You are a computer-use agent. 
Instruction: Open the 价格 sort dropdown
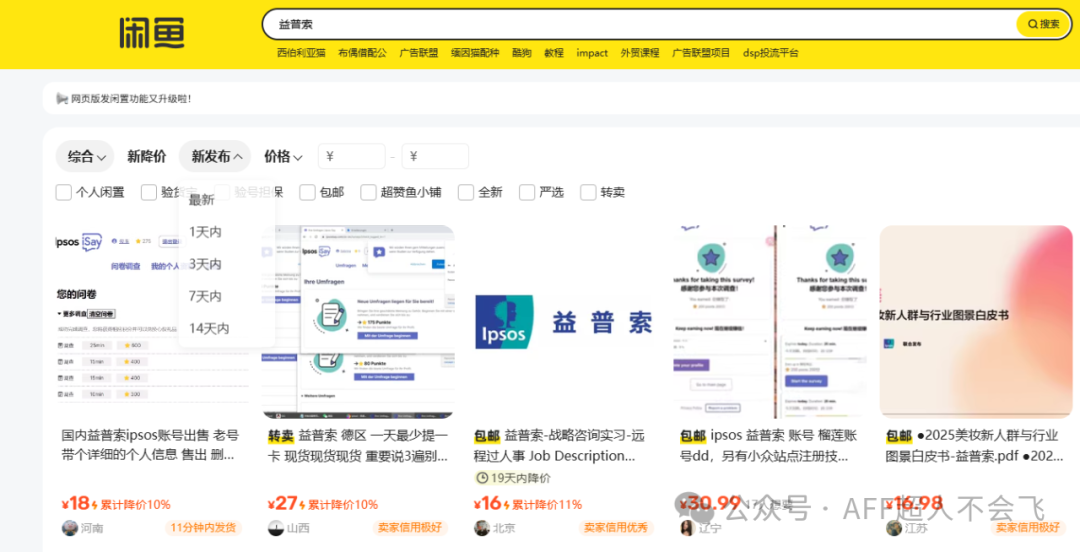pos(283,156)
